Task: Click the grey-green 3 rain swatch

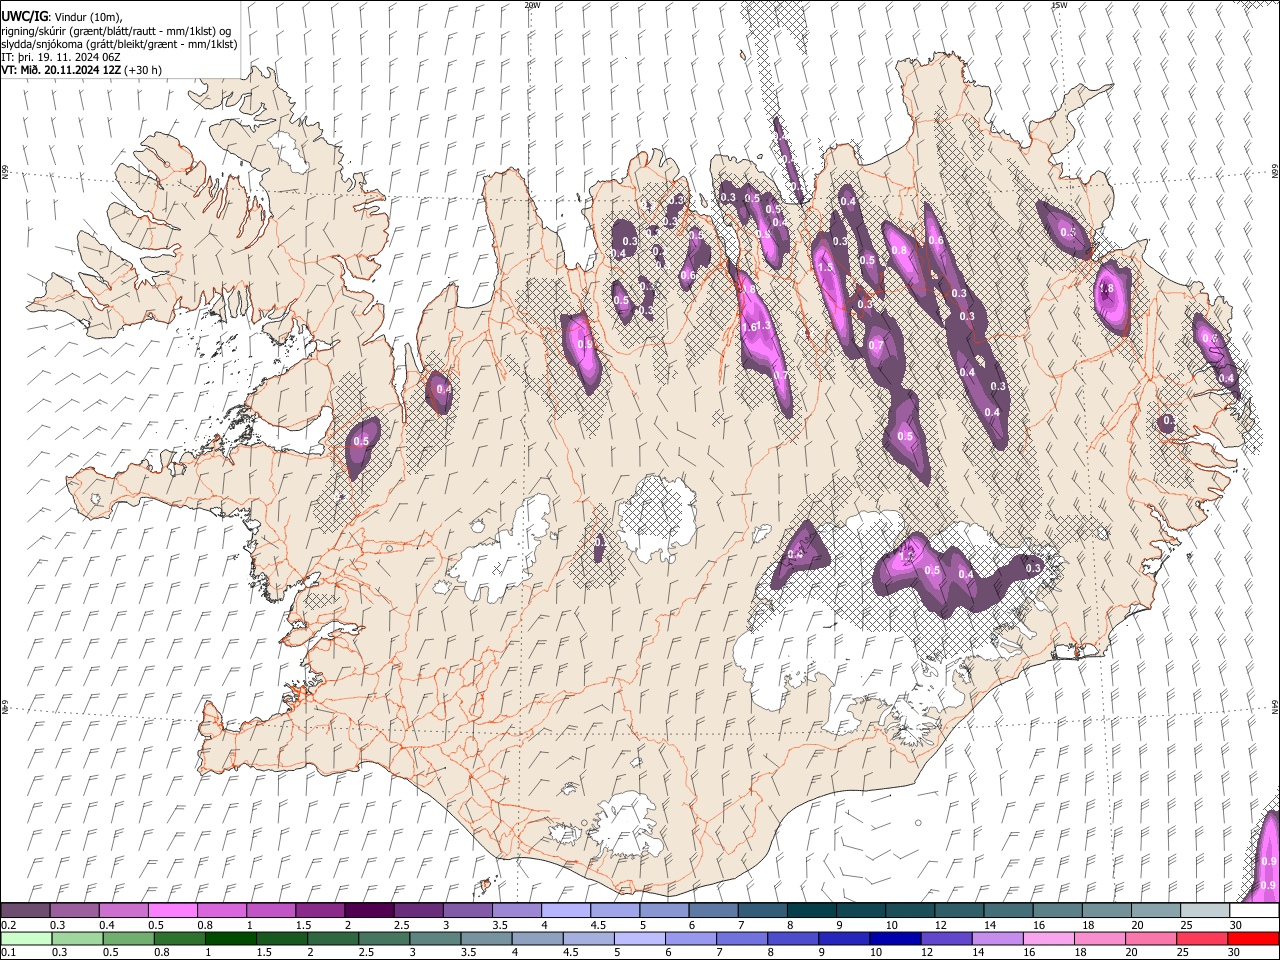Action: pos(434,938)
